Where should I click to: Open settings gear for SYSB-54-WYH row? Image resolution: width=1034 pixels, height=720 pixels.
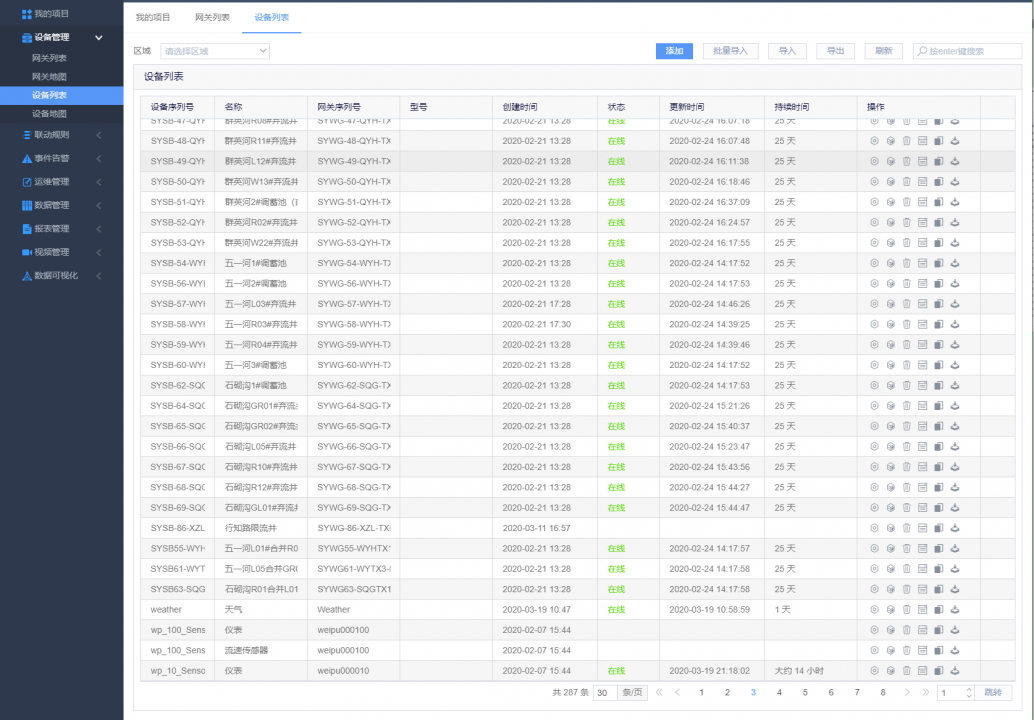tap(874, 263)
